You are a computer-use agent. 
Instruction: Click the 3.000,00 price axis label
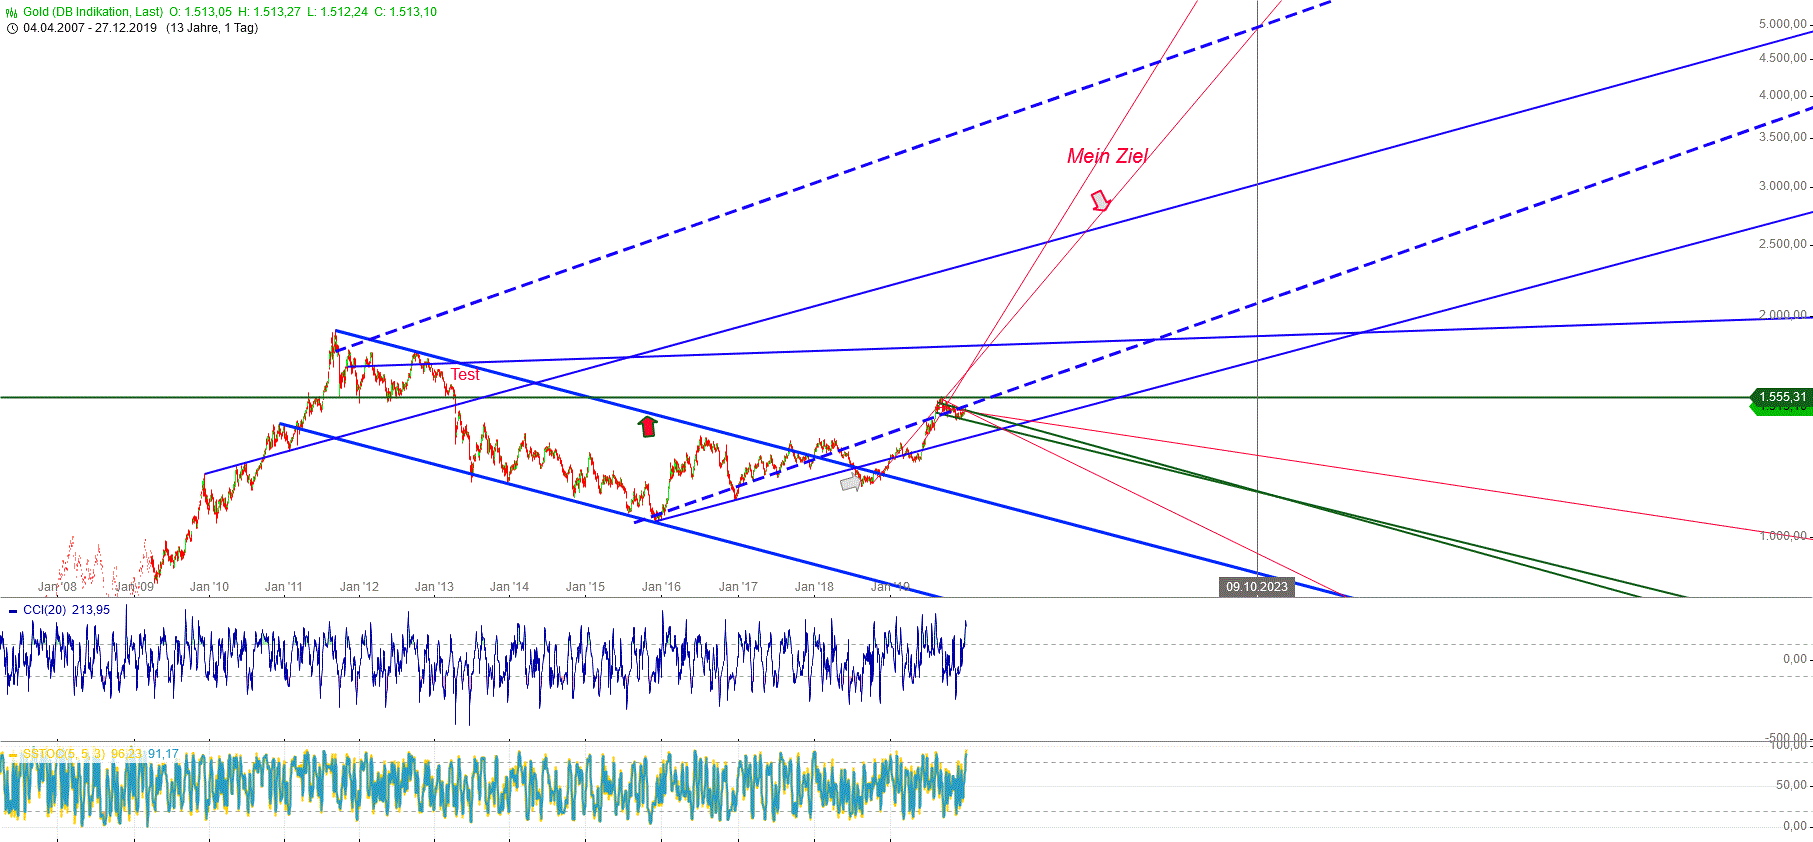click(1783, 186)
